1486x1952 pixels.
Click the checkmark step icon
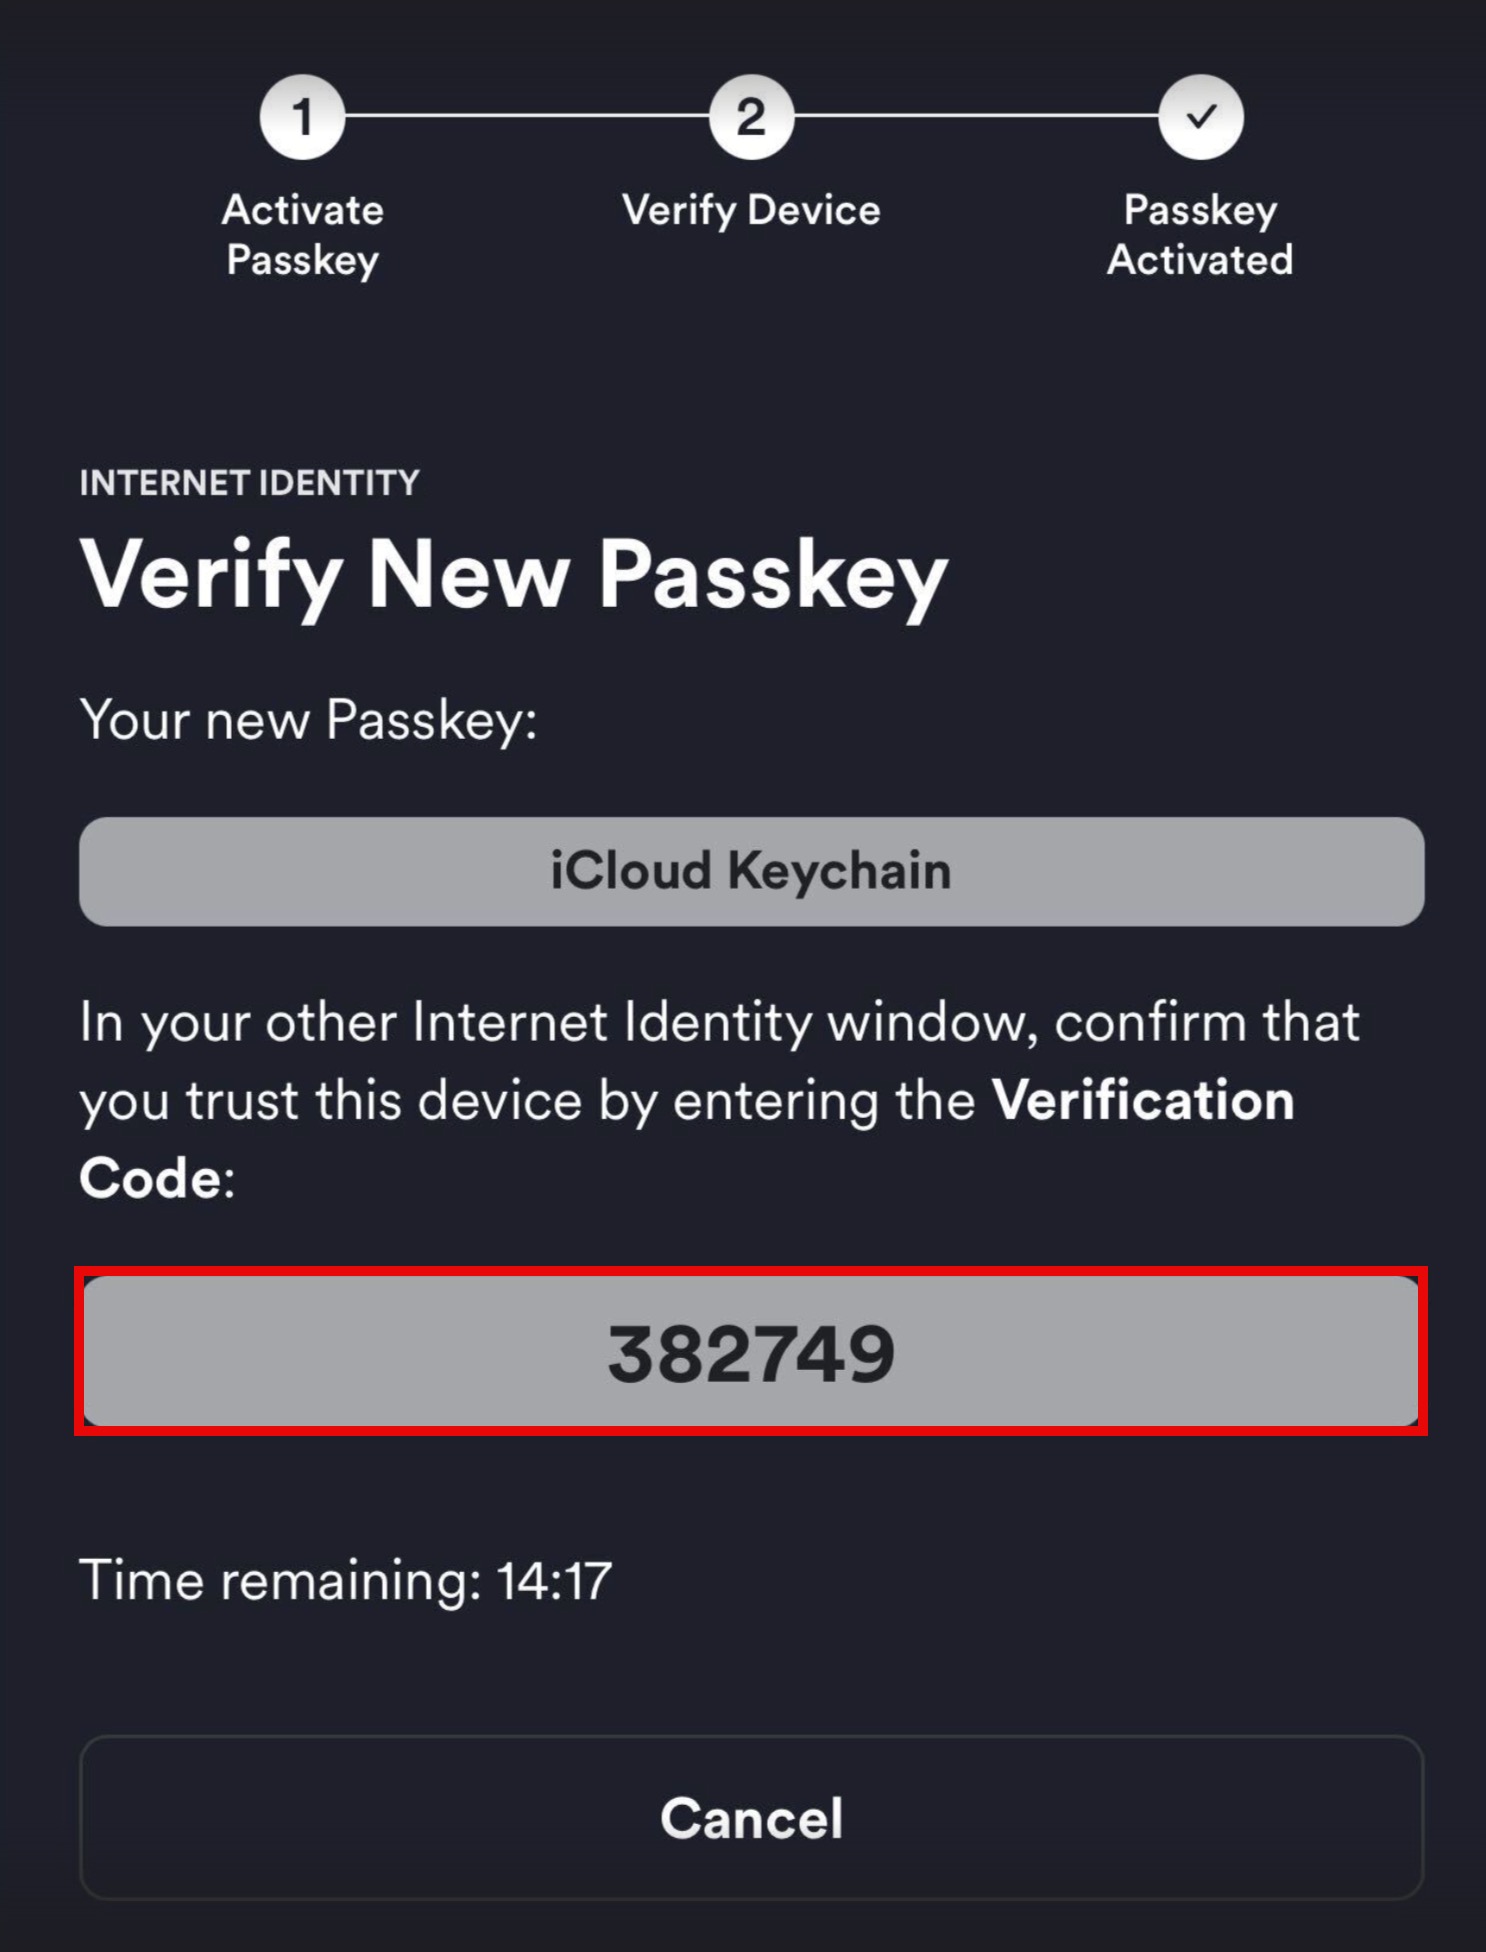1200,117
